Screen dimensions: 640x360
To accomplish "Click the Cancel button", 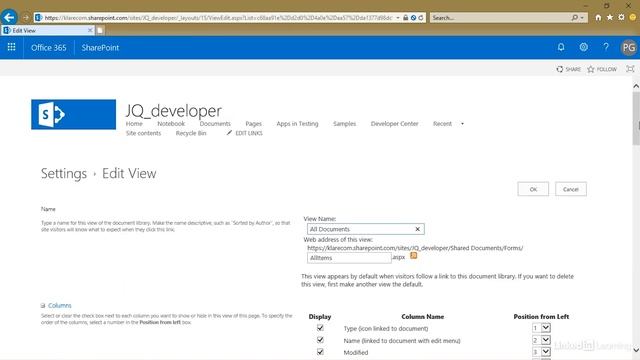I will [x=571, y=189].
